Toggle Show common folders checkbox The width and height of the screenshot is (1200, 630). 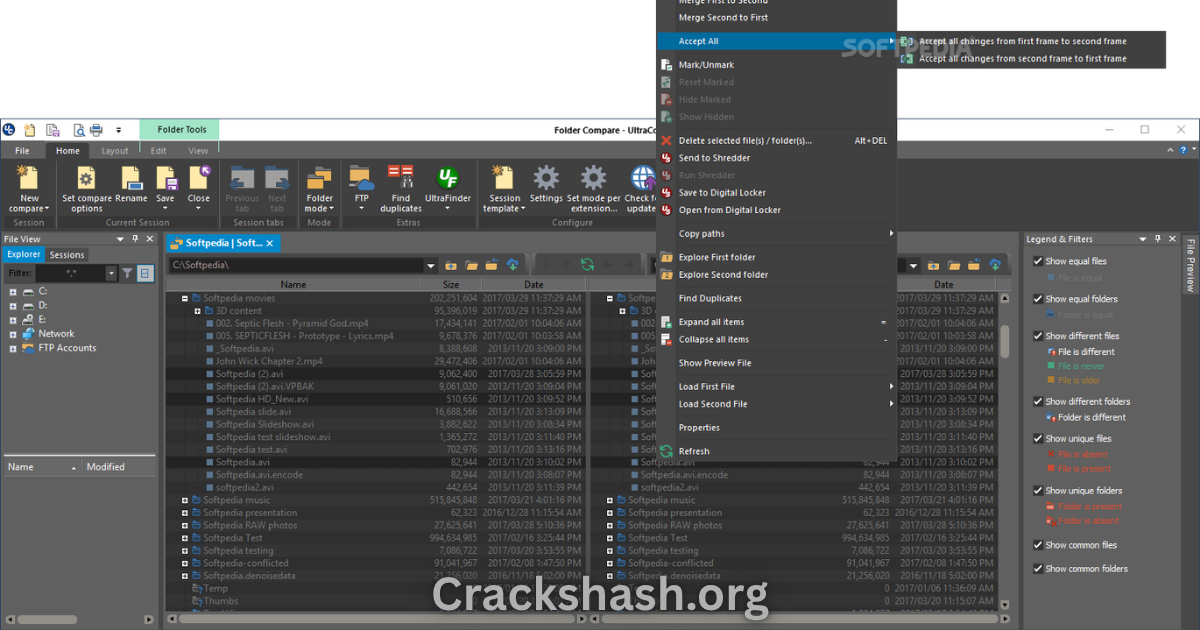pyautogui.click(x=1038, y=569)
